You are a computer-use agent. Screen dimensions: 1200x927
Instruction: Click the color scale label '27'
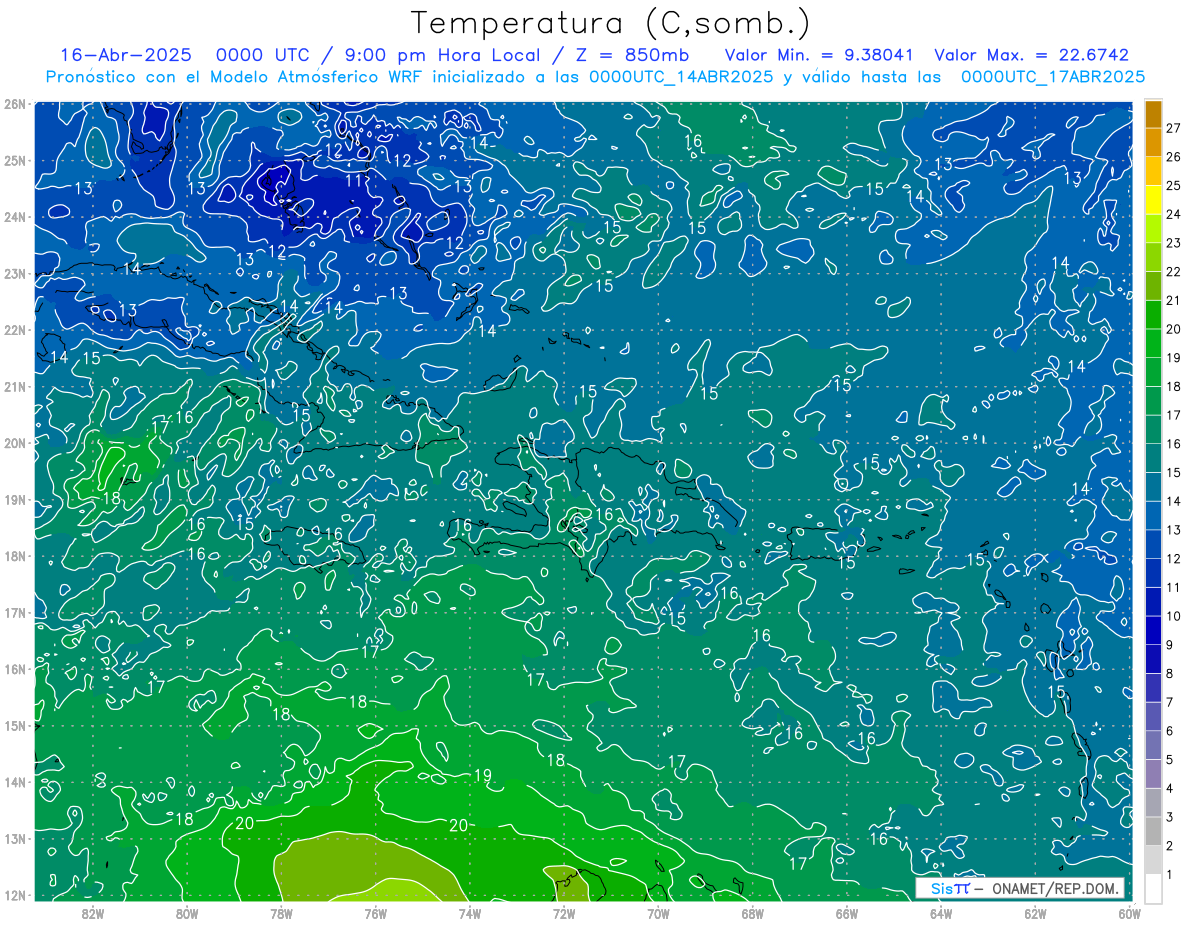[1174, 128]
